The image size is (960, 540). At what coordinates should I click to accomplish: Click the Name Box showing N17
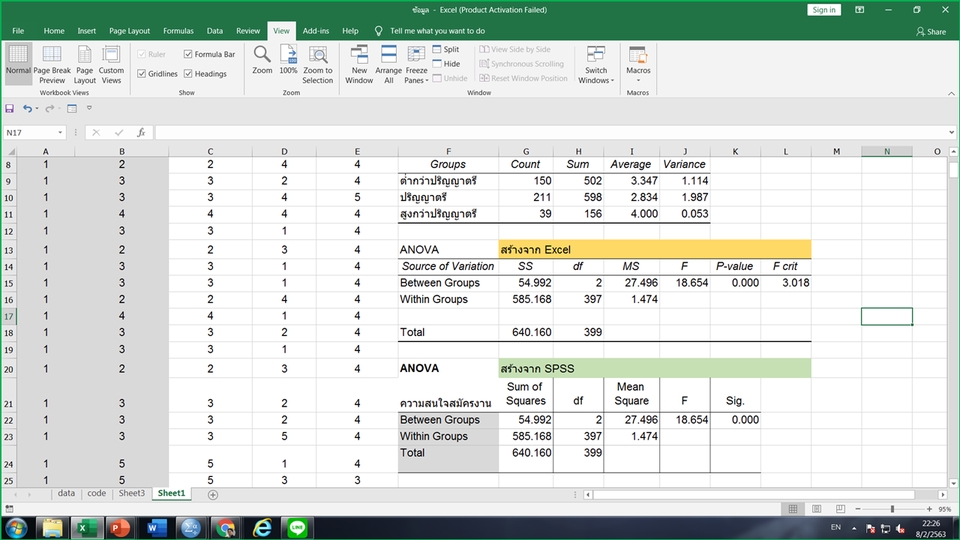pyautogui.click(x=30, y=132)
